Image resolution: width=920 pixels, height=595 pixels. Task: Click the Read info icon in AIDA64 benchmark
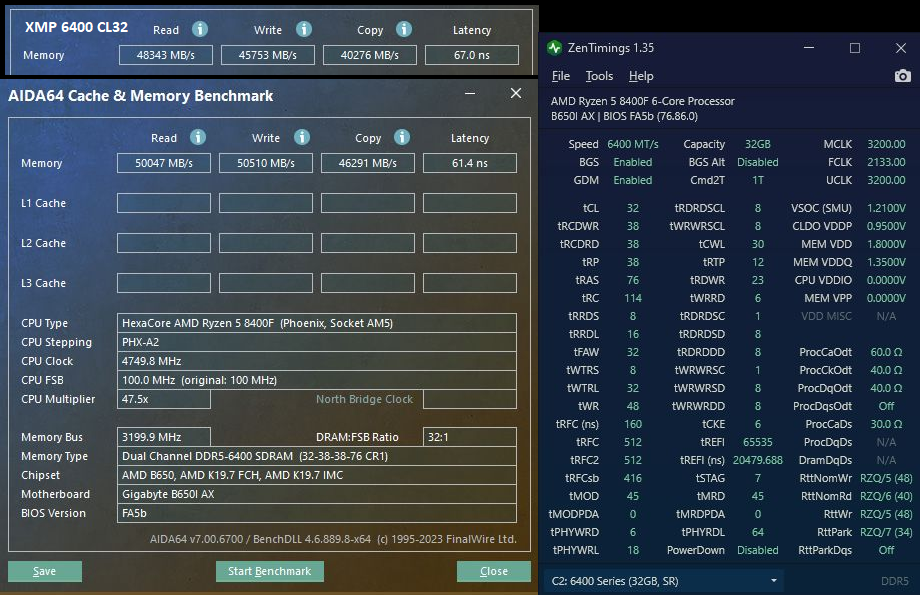pos(198,137)
